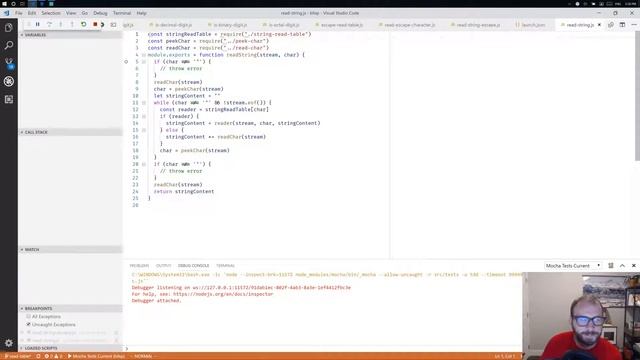Click Mocha Tests Current debug status item
The width and height of the screenshot is (640, 360).
point(96,356)
